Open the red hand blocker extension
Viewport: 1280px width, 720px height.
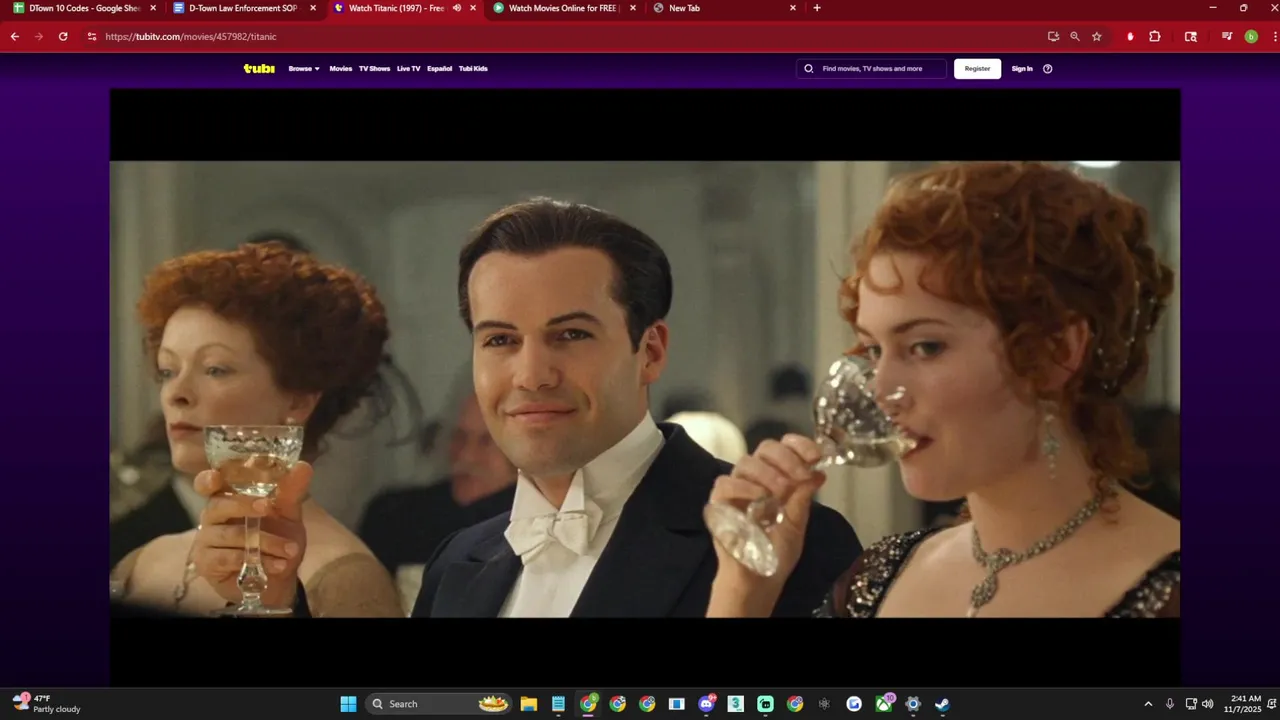click(1130, 36)
